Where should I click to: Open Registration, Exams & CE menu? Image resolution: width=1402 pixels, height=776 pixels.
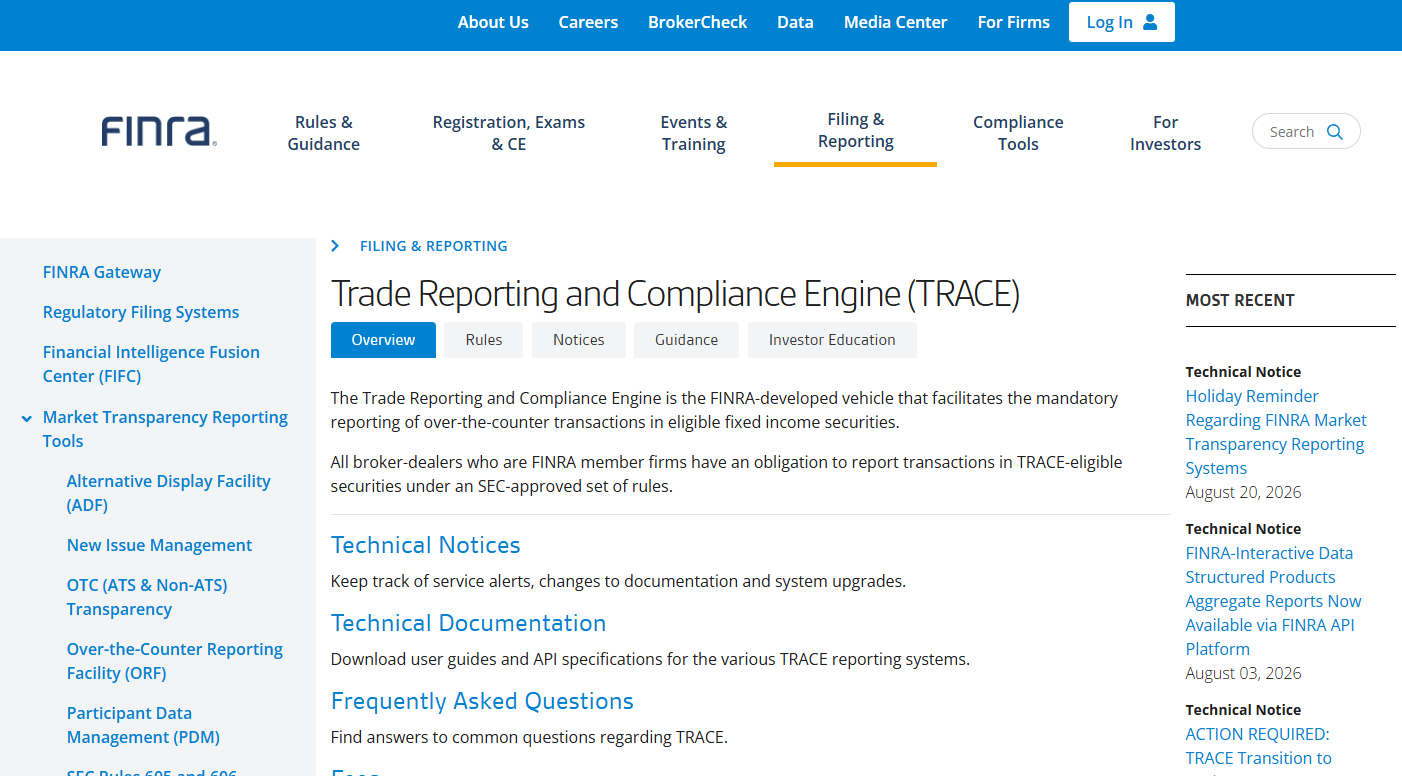[509, 133]
